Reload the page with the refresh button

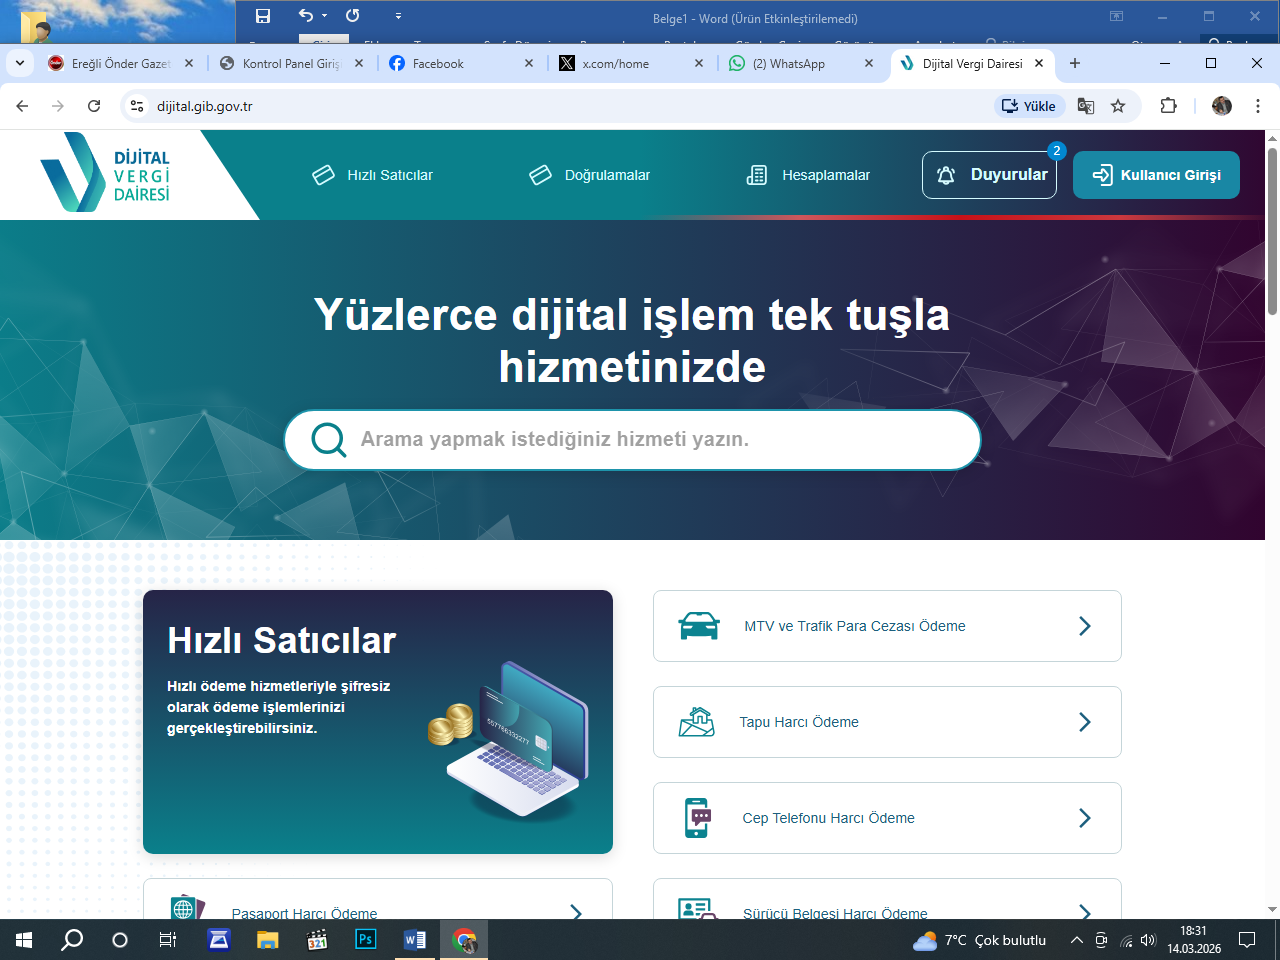coord(94,106)
